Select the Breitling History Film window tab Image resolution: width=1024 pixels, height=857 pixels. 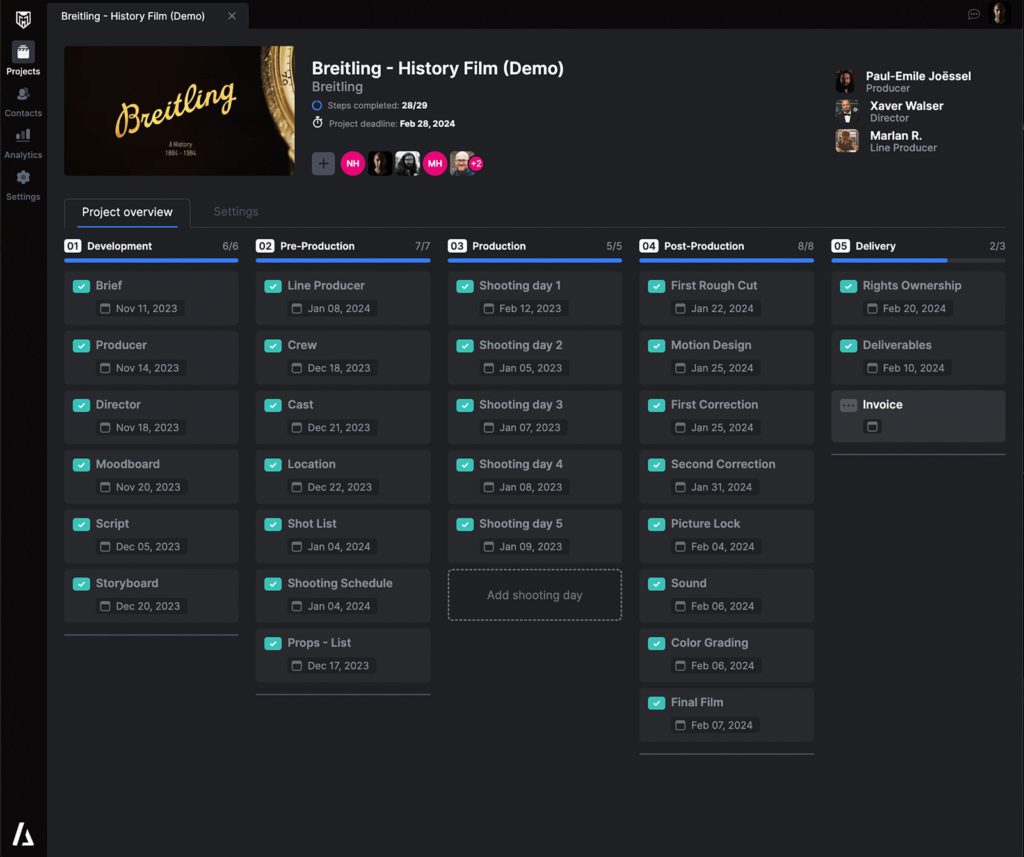point(148,16)
